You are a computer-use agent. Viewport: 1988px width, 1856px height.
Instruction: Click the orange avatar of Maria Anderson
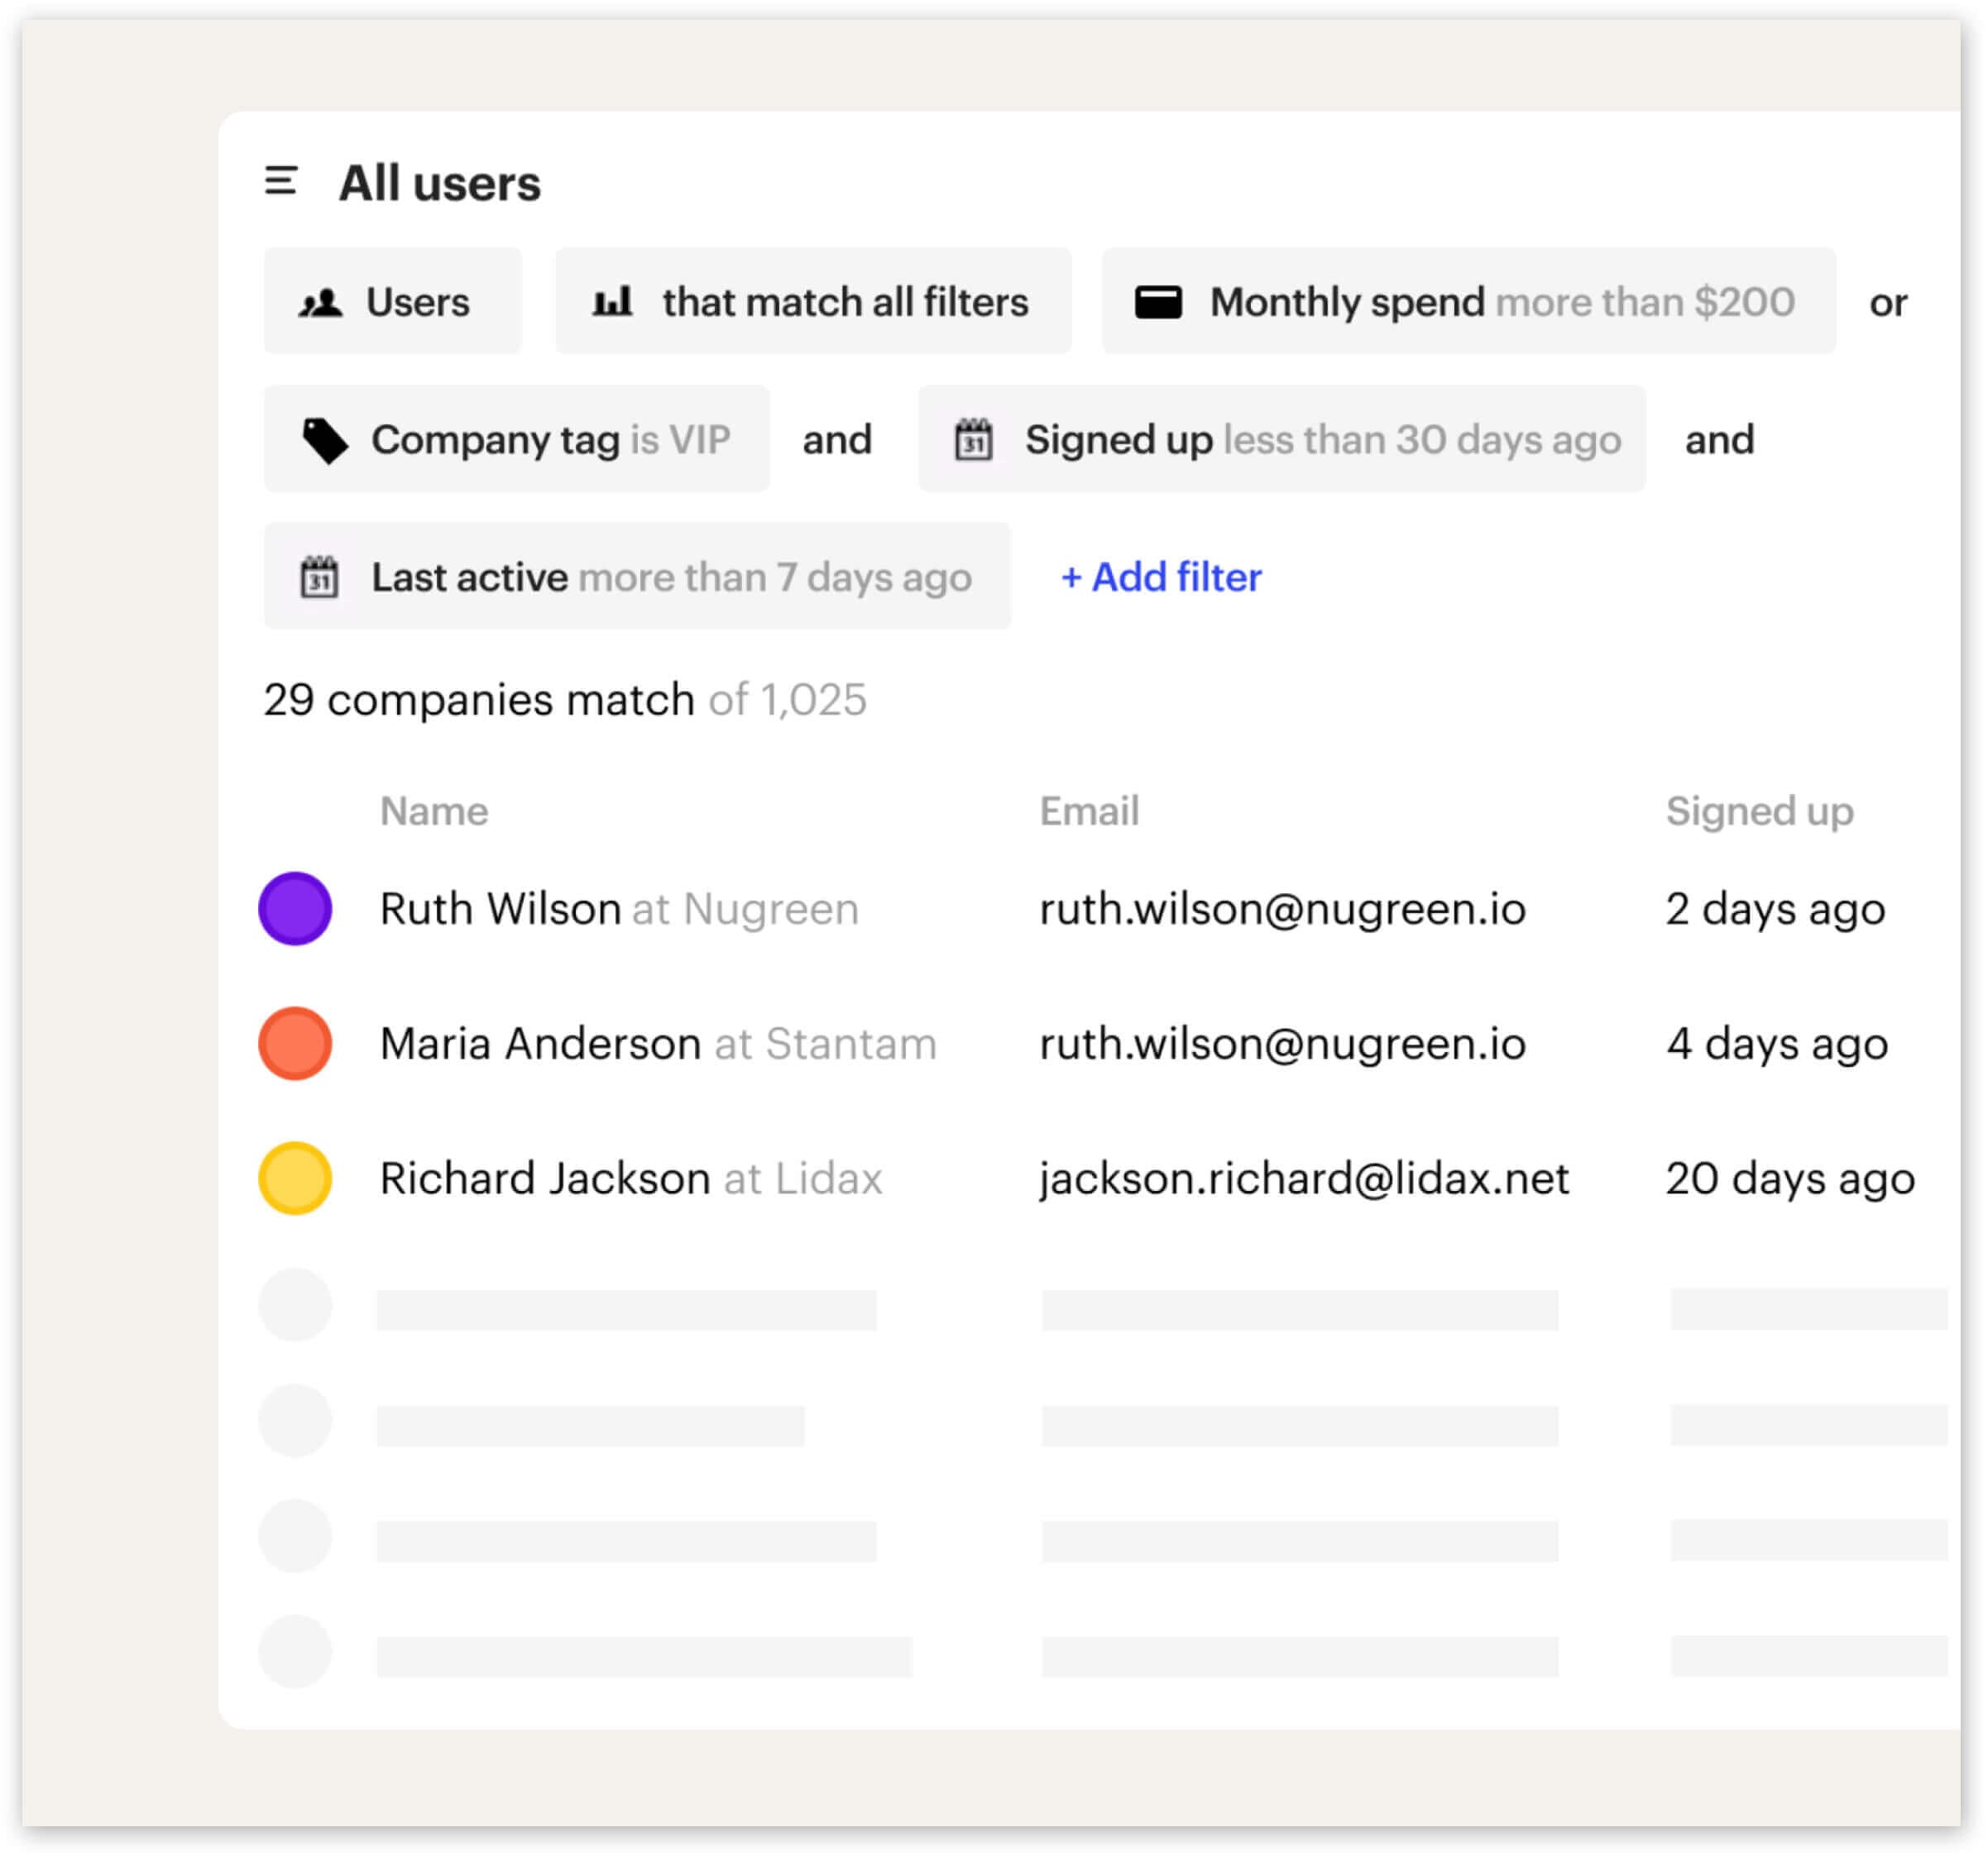295,1043
